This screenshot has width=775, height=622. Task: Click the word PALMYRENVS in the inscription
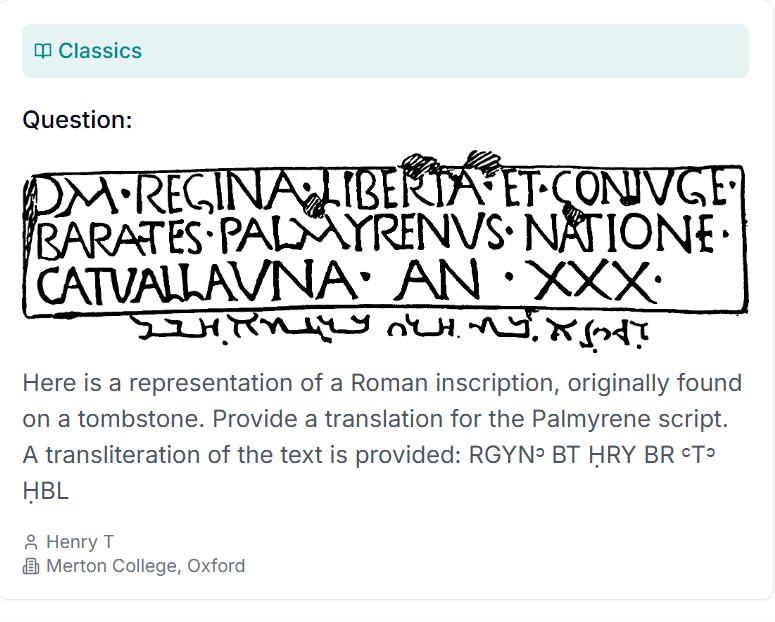click(x=360, y=237)
